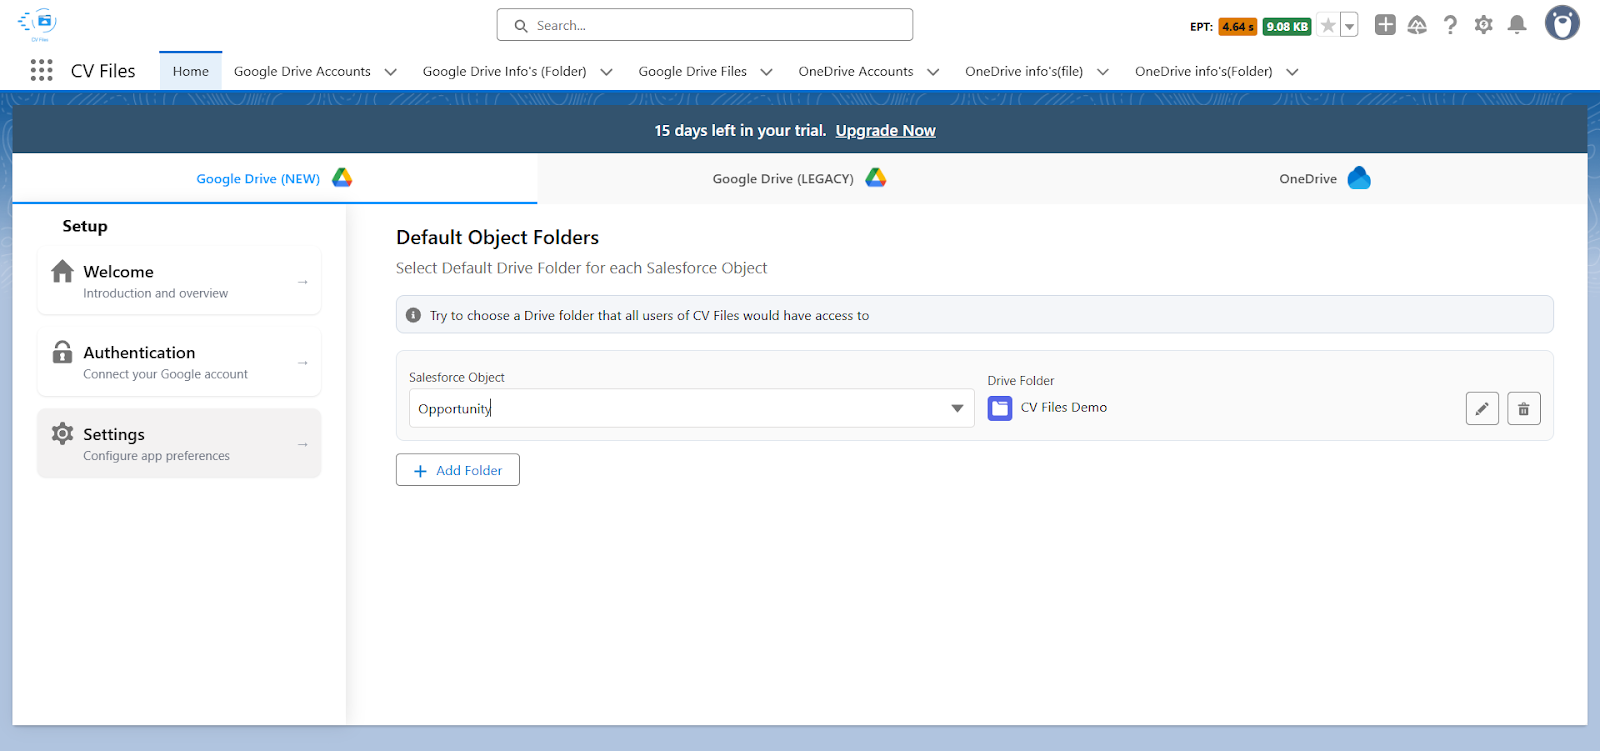Delete CV Files Demo folder with trash icon
This screenshot has height=751, width=1600.
[1524, 408]
